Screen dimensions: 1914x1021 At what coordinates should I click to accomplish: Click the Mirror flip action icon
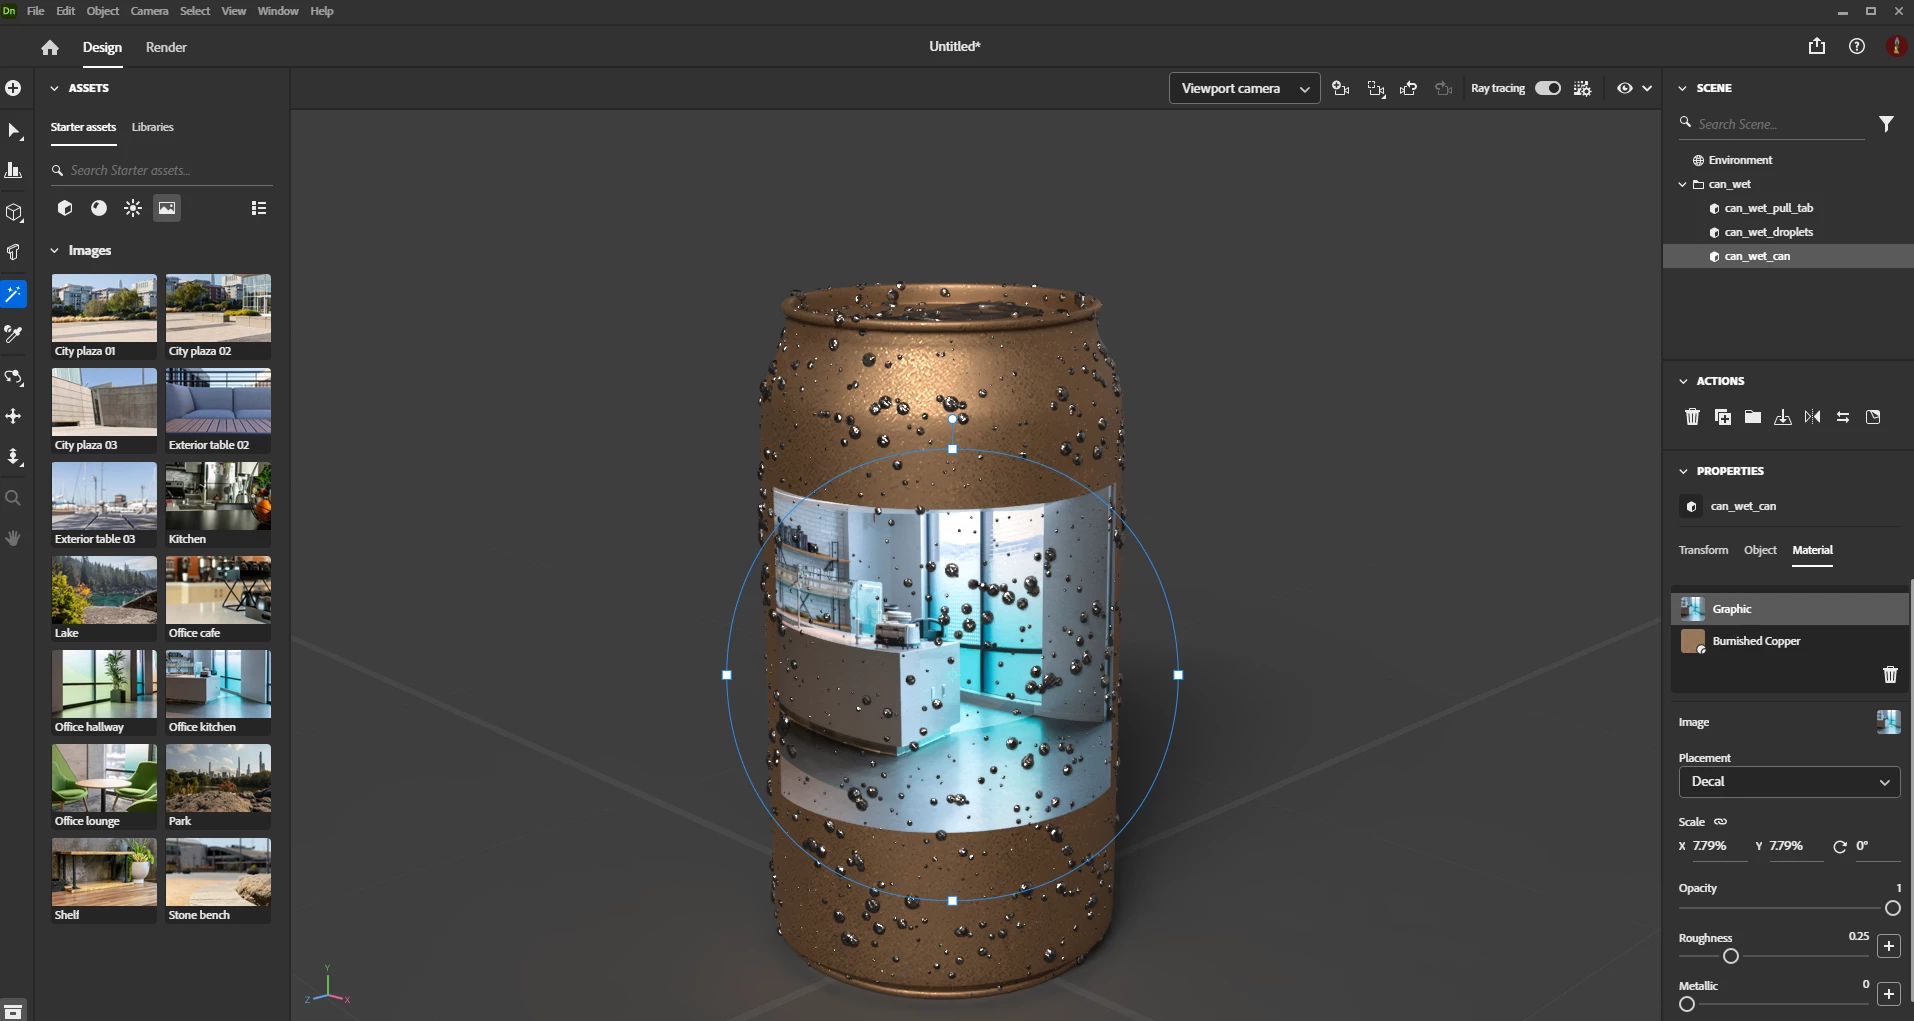tap(1813, 417)
